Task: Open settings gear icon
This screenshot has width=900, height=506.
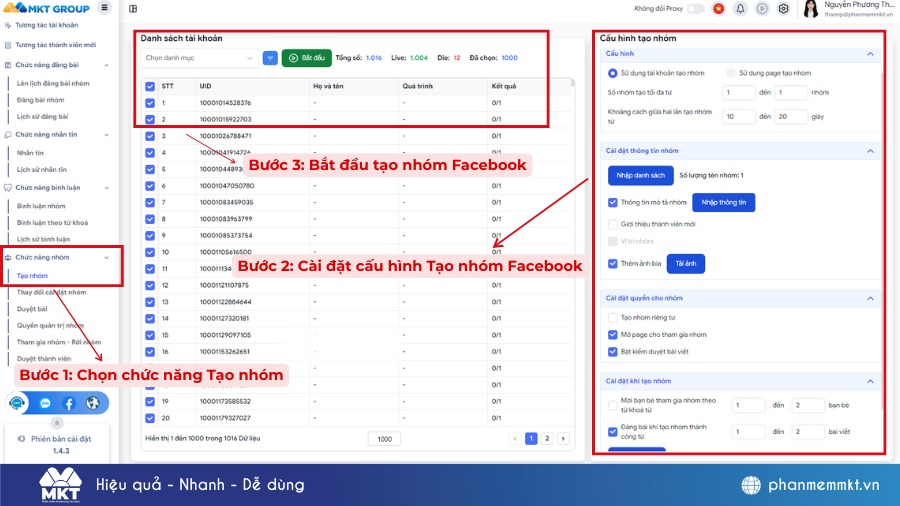Action: point(783,9)
